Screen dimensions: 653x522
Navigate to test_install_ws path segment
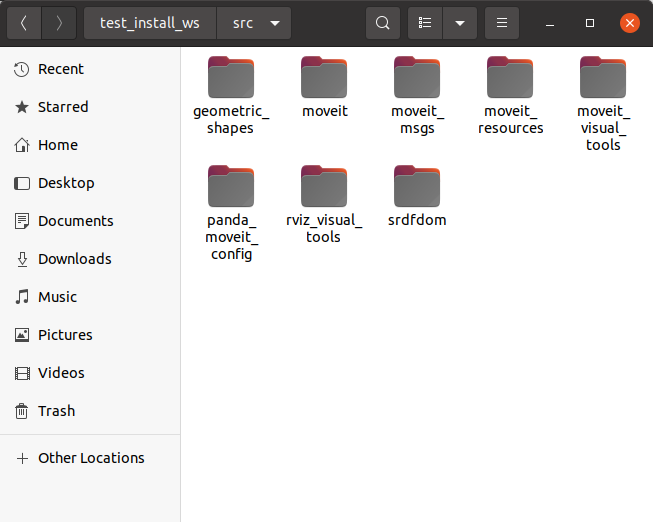(x=150, y=23)
